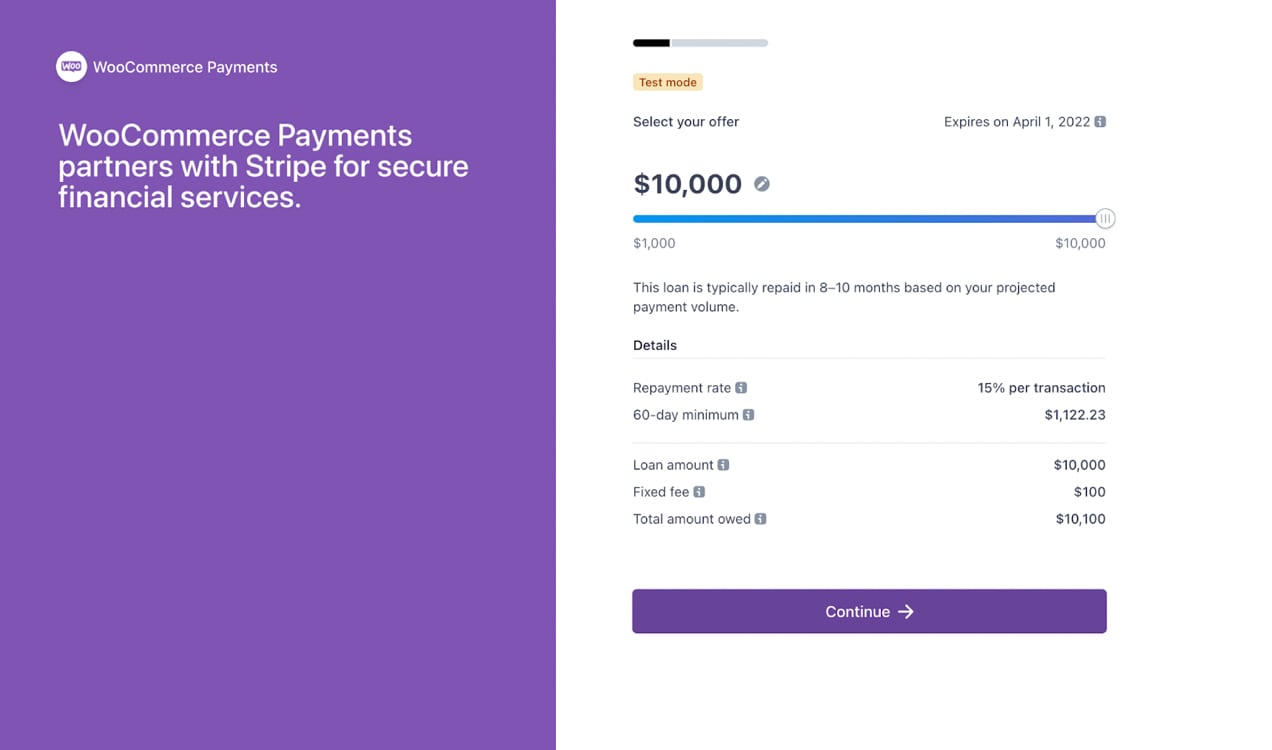The image size is (1272, 750).
Task: Click the $1,000 minimum slider label
Action: click(x=653, y=243)
